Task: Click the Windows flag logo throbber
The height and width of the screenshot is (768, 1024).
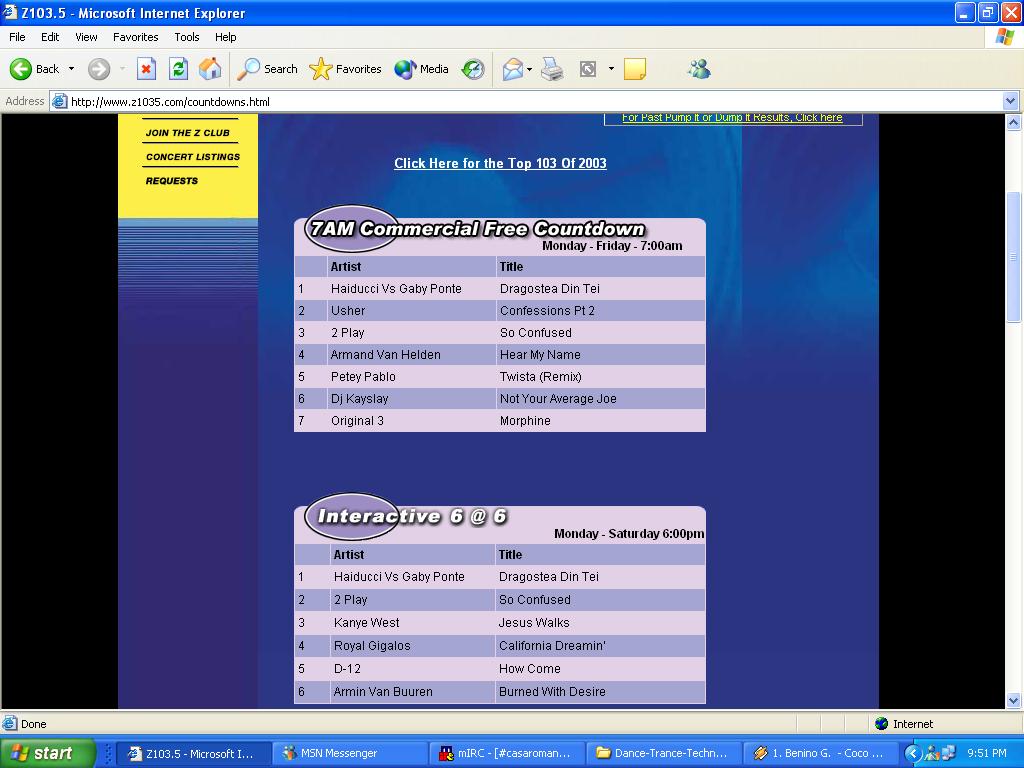Action: pyautogui.click(x=1004, y=37)
